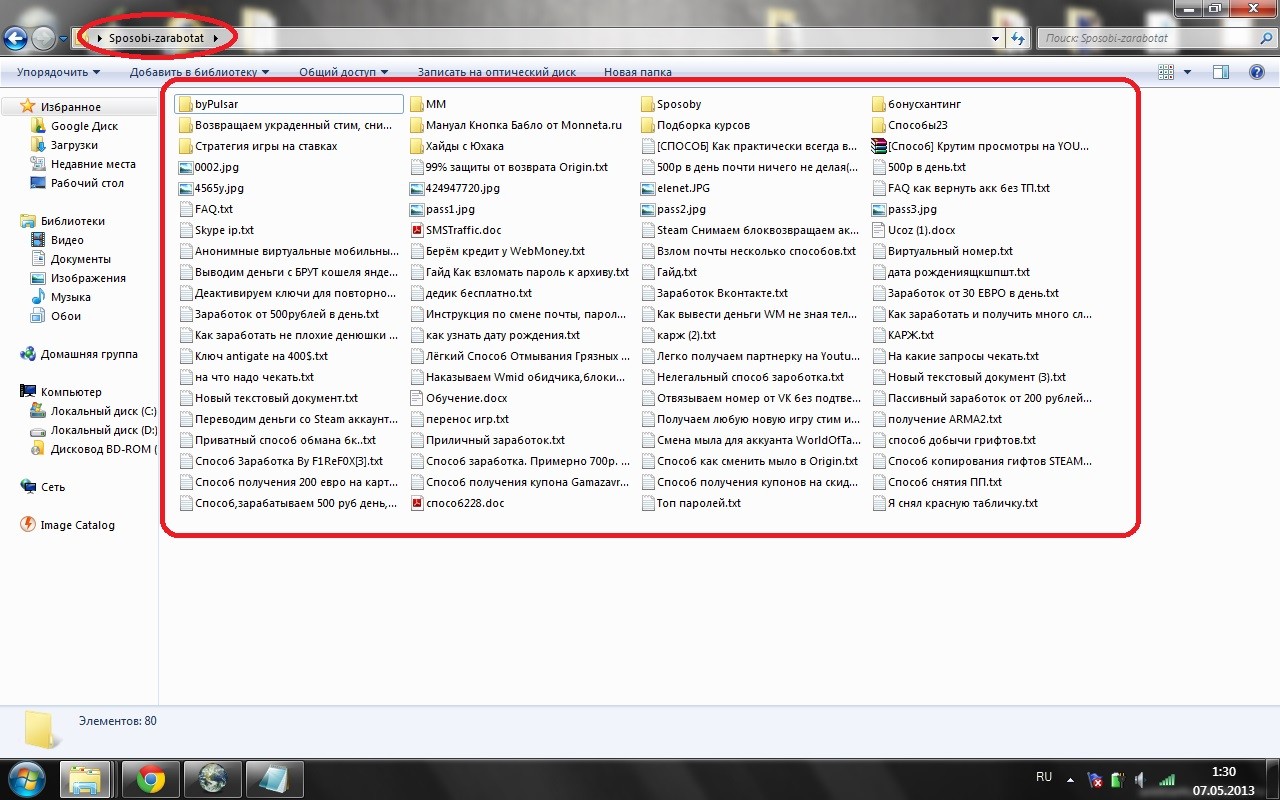
Task: Open the Общий доступ menu
Action: tap(343, 72)
